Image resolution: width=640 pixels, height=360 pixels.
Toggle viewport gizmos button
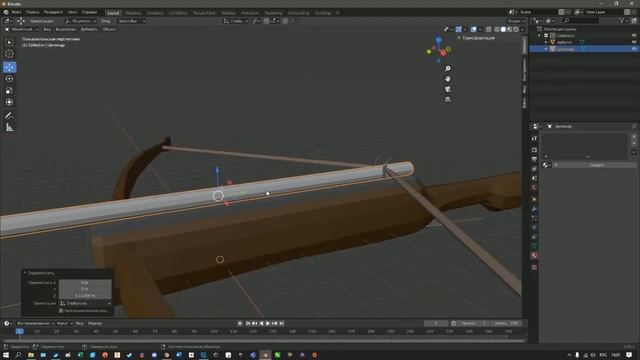[459, 29]
